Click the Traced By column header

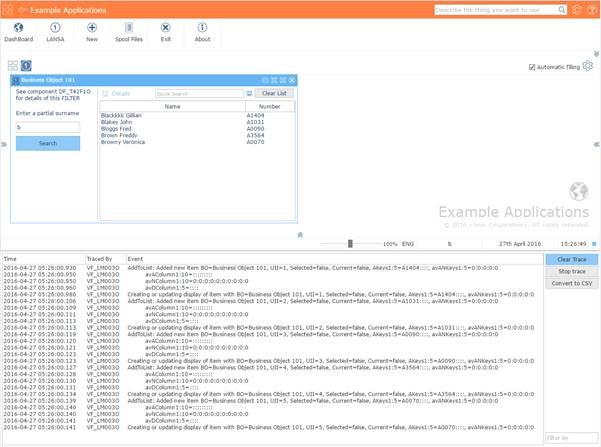click(x=105, y=259)
